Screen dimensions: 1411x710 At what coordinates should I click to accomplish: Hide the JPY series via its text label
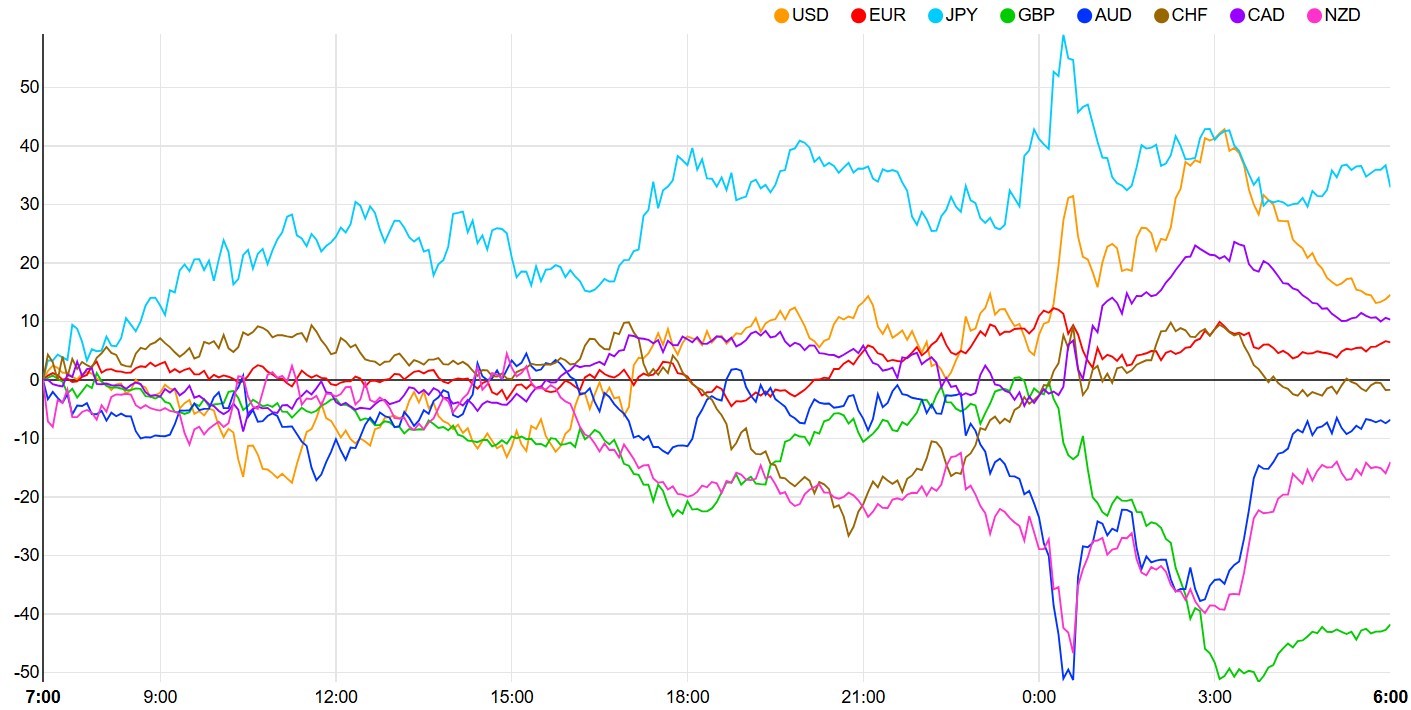[962, 15]
